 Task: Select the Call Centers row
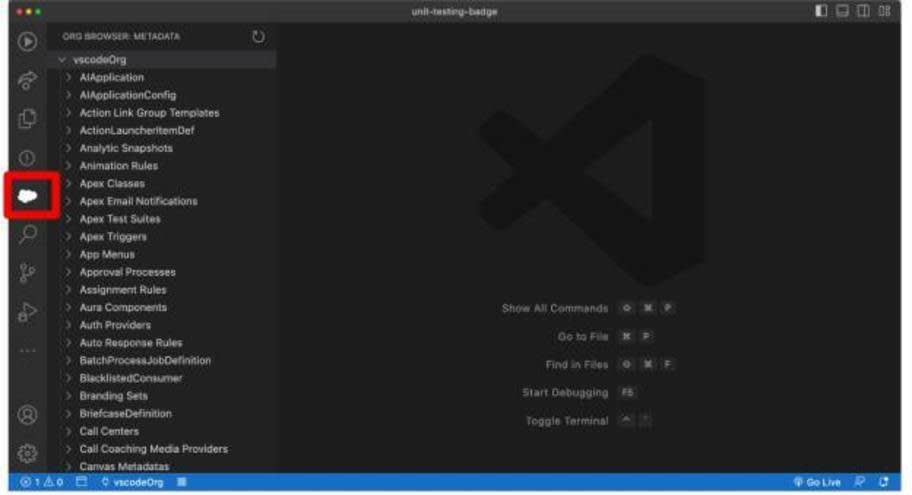162,431
